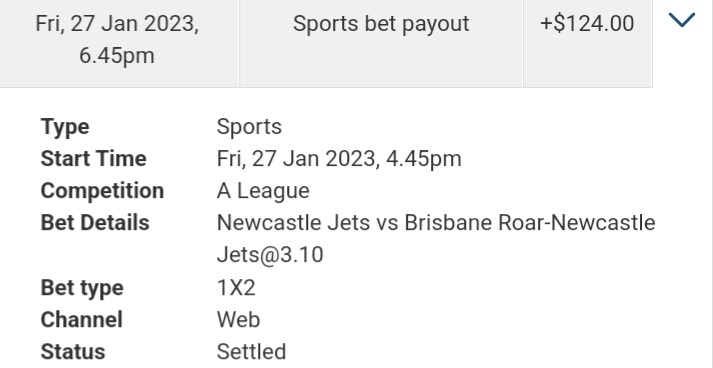
Task: Click the Bet Details label
Action: pos(95,223)
